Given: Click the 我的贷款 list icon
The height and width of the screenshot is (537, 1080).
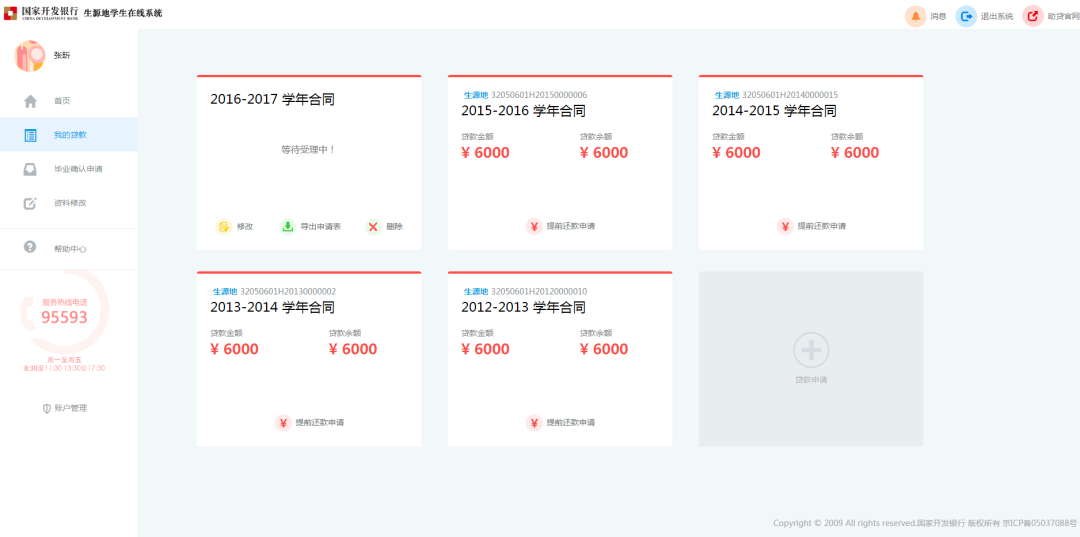Looking at the screenshot, I should point(30,135).
